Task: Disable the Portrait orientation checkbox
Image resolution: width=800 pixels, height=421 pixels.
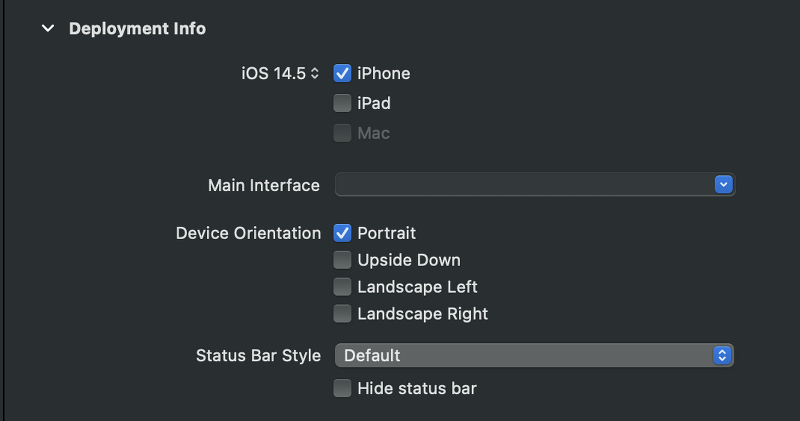Action: (x=342, y=233)
